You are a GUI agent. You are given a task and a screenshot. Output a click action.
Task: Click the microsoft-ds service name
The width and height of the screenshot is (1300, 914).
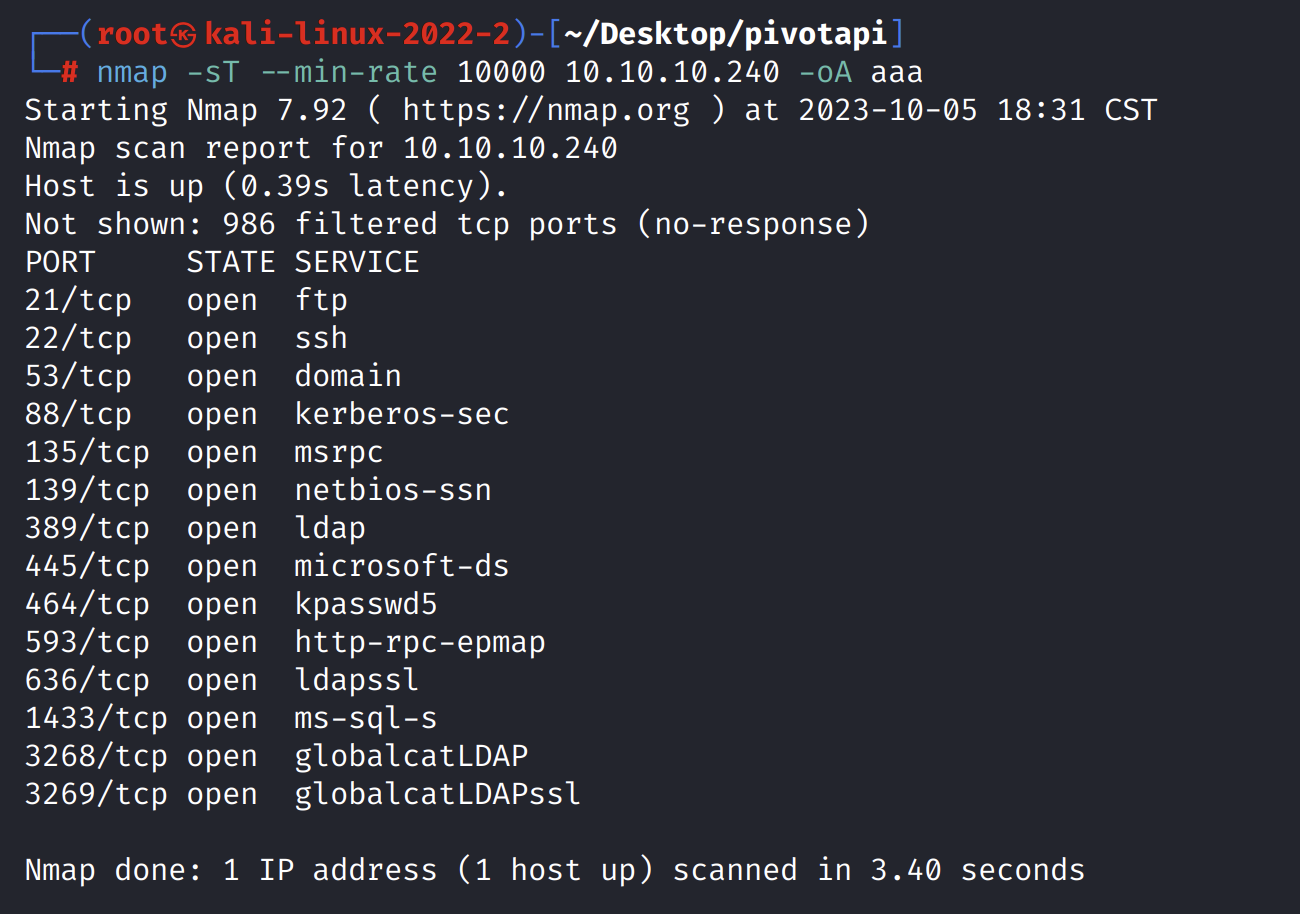(402, 566)
